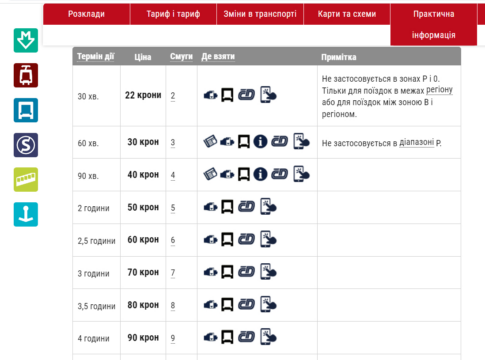Select the yellow-green funicular icon

[26, 180]
